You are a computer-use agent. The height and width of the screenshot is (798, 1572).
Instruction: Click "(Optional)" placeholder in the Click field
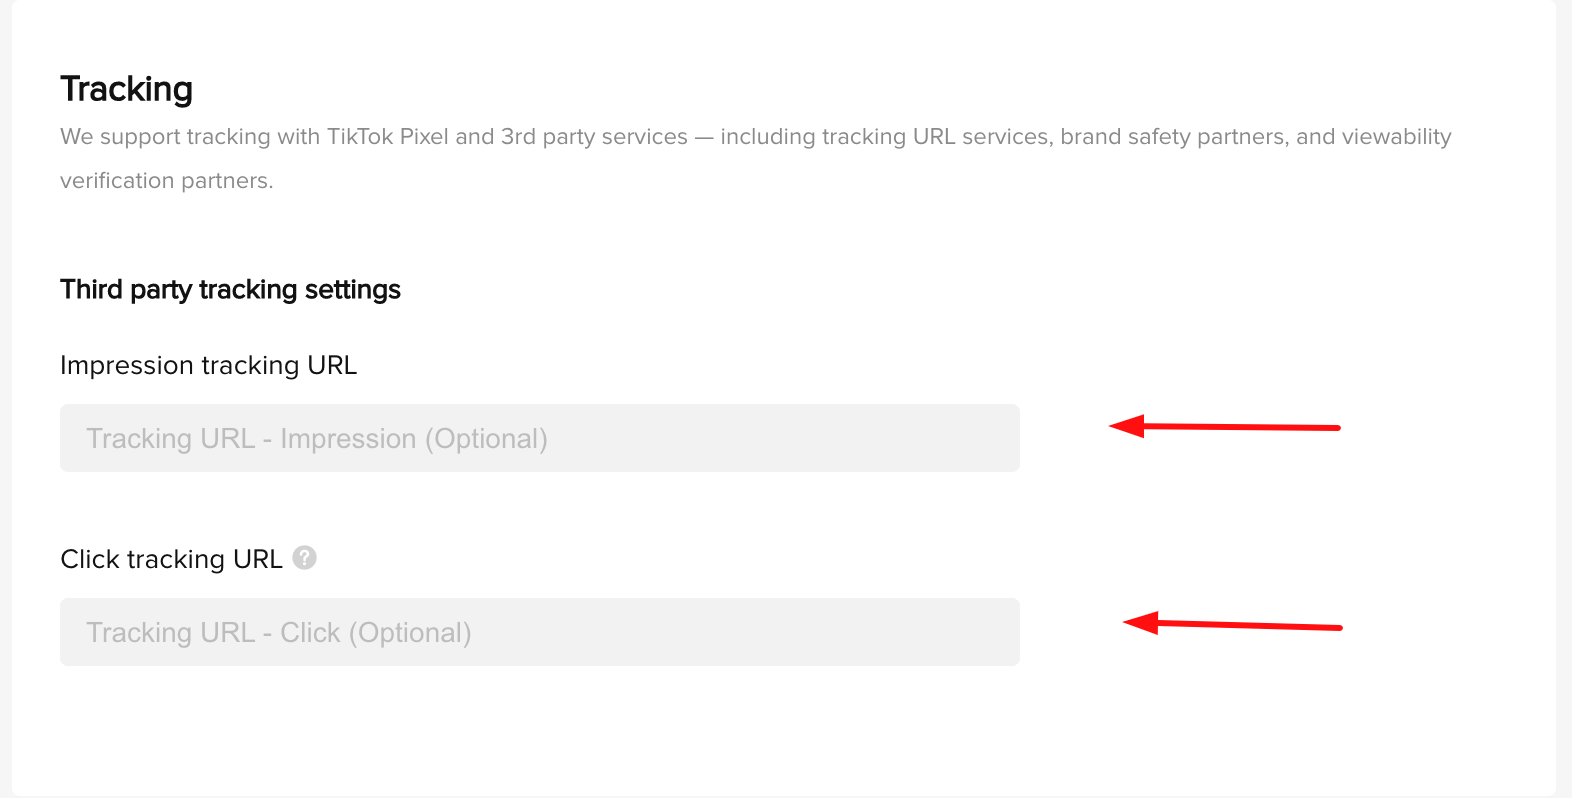[x=410, y=633]
